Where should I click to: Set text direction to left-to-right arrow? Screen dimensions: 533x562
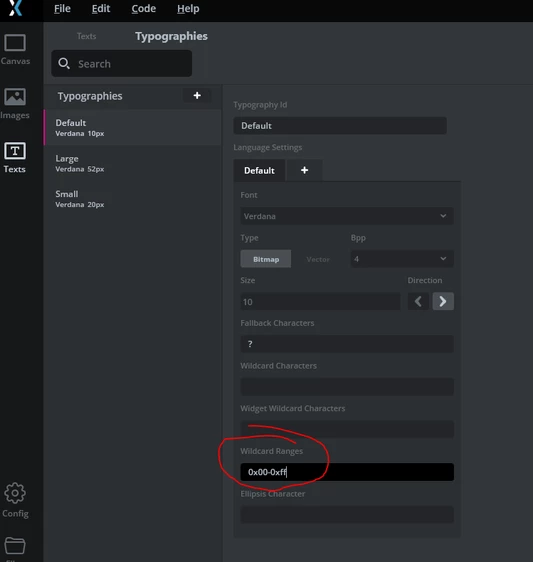(443, 301)
